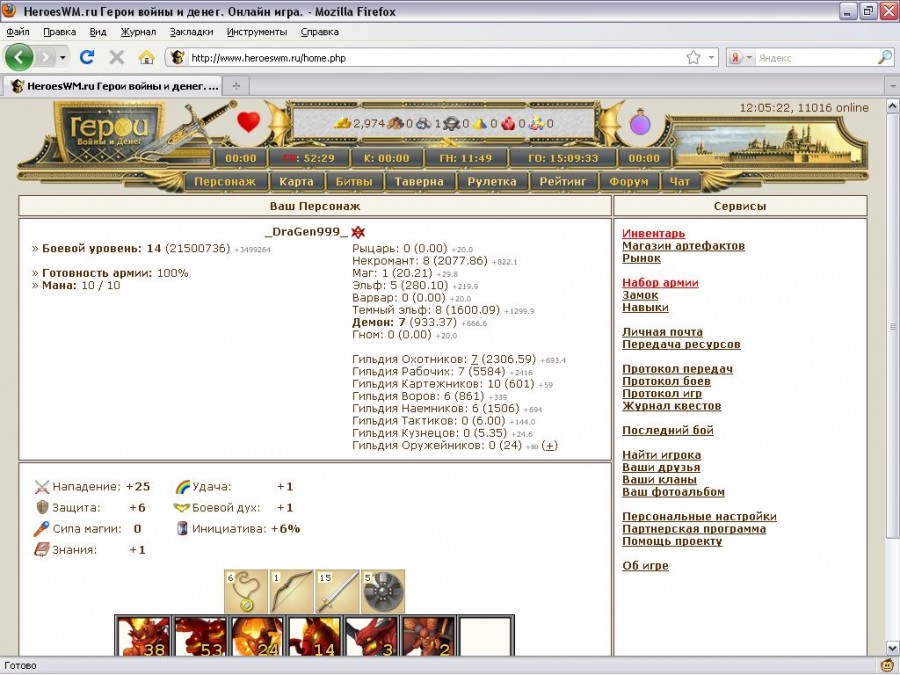Open the Рулетка page
900x675 pixels.
(x=492, y=181)
